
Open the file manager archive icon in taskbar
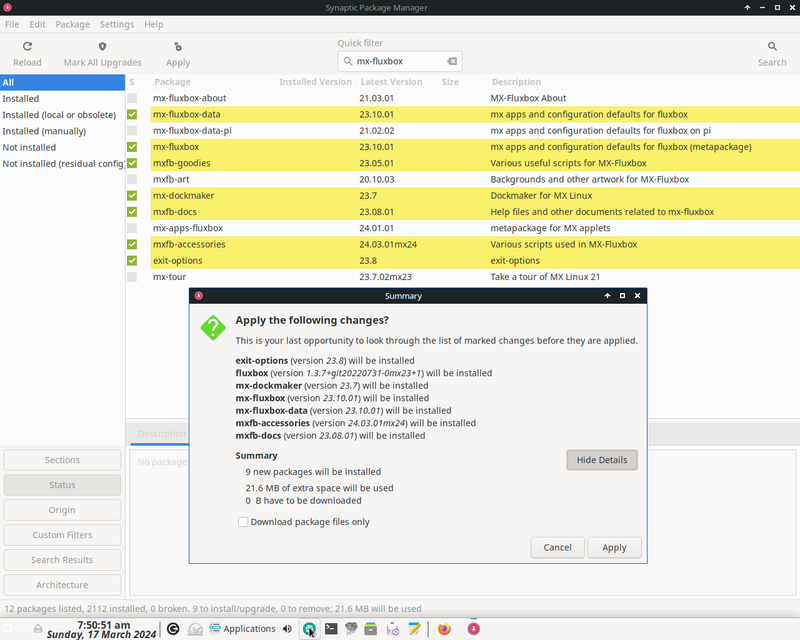click(371, 629)
